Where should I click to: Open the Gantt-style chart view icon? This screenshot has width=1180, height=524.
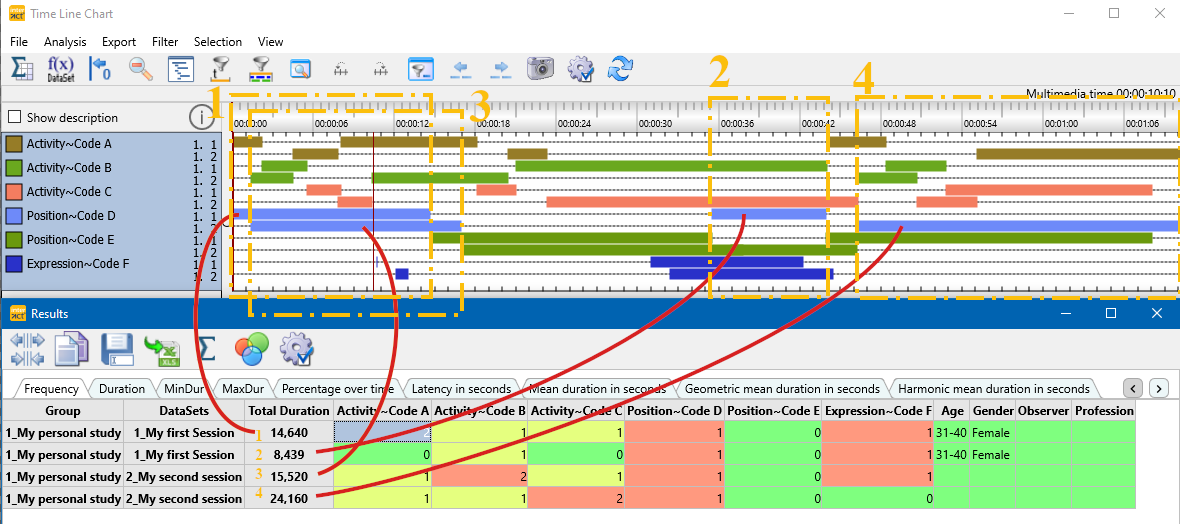pyautogui.click(x=181, y=69)
